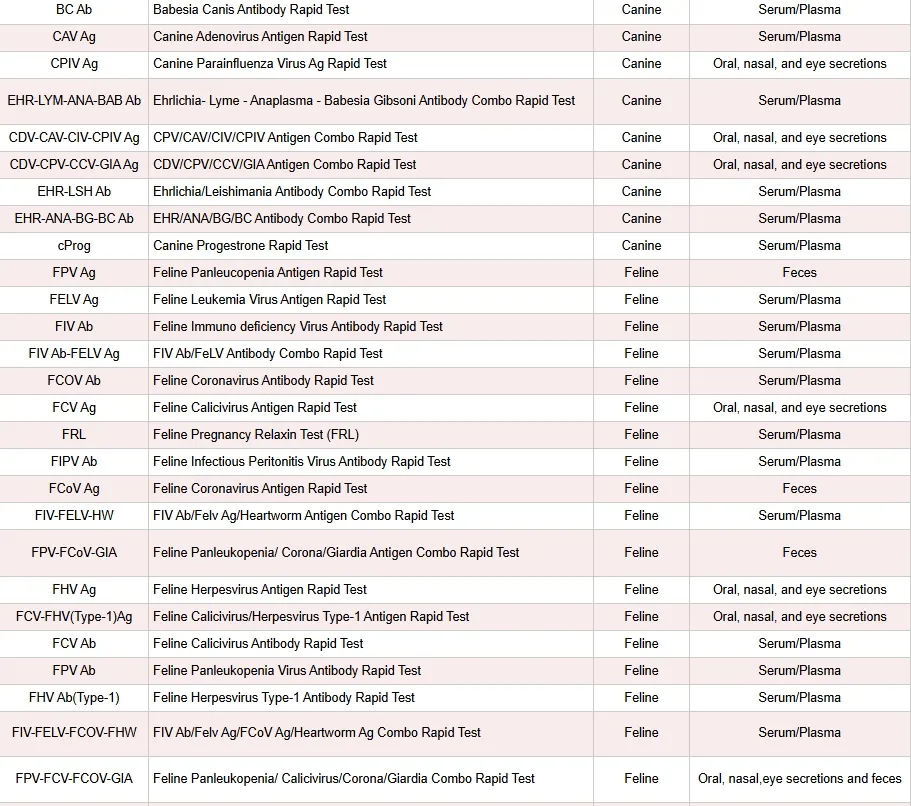Click 'Oral, nasal,eye secretions and feces' cell
Viewport: 911px width, 806px height.
pos(799,779)
